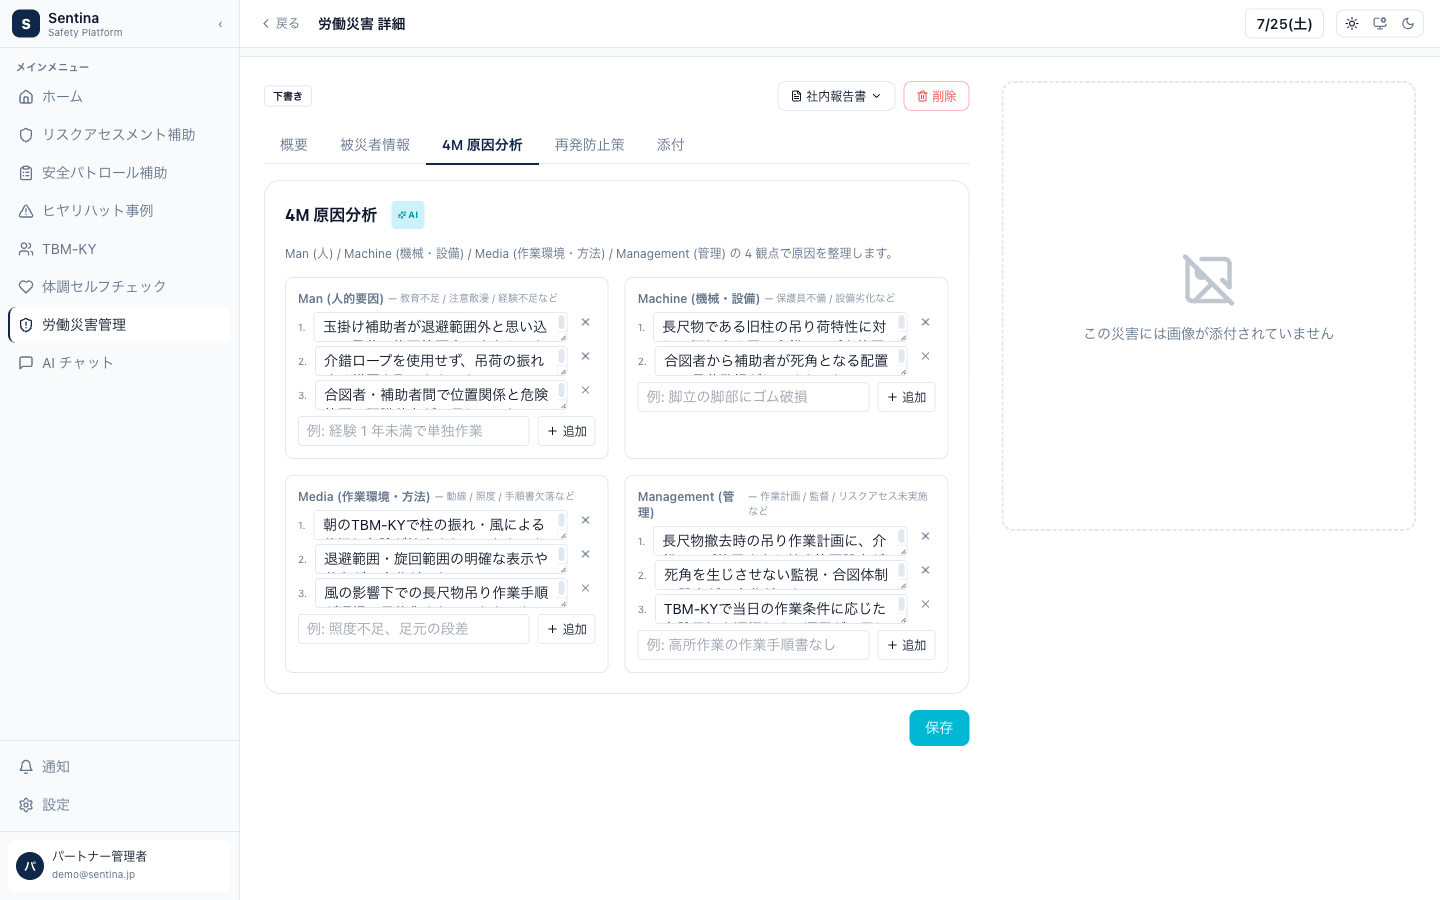Edit Media text 朝のTBM-KYで柱の振れ
Viewport: 1440px width, 900px height.
tap(441, 525)
